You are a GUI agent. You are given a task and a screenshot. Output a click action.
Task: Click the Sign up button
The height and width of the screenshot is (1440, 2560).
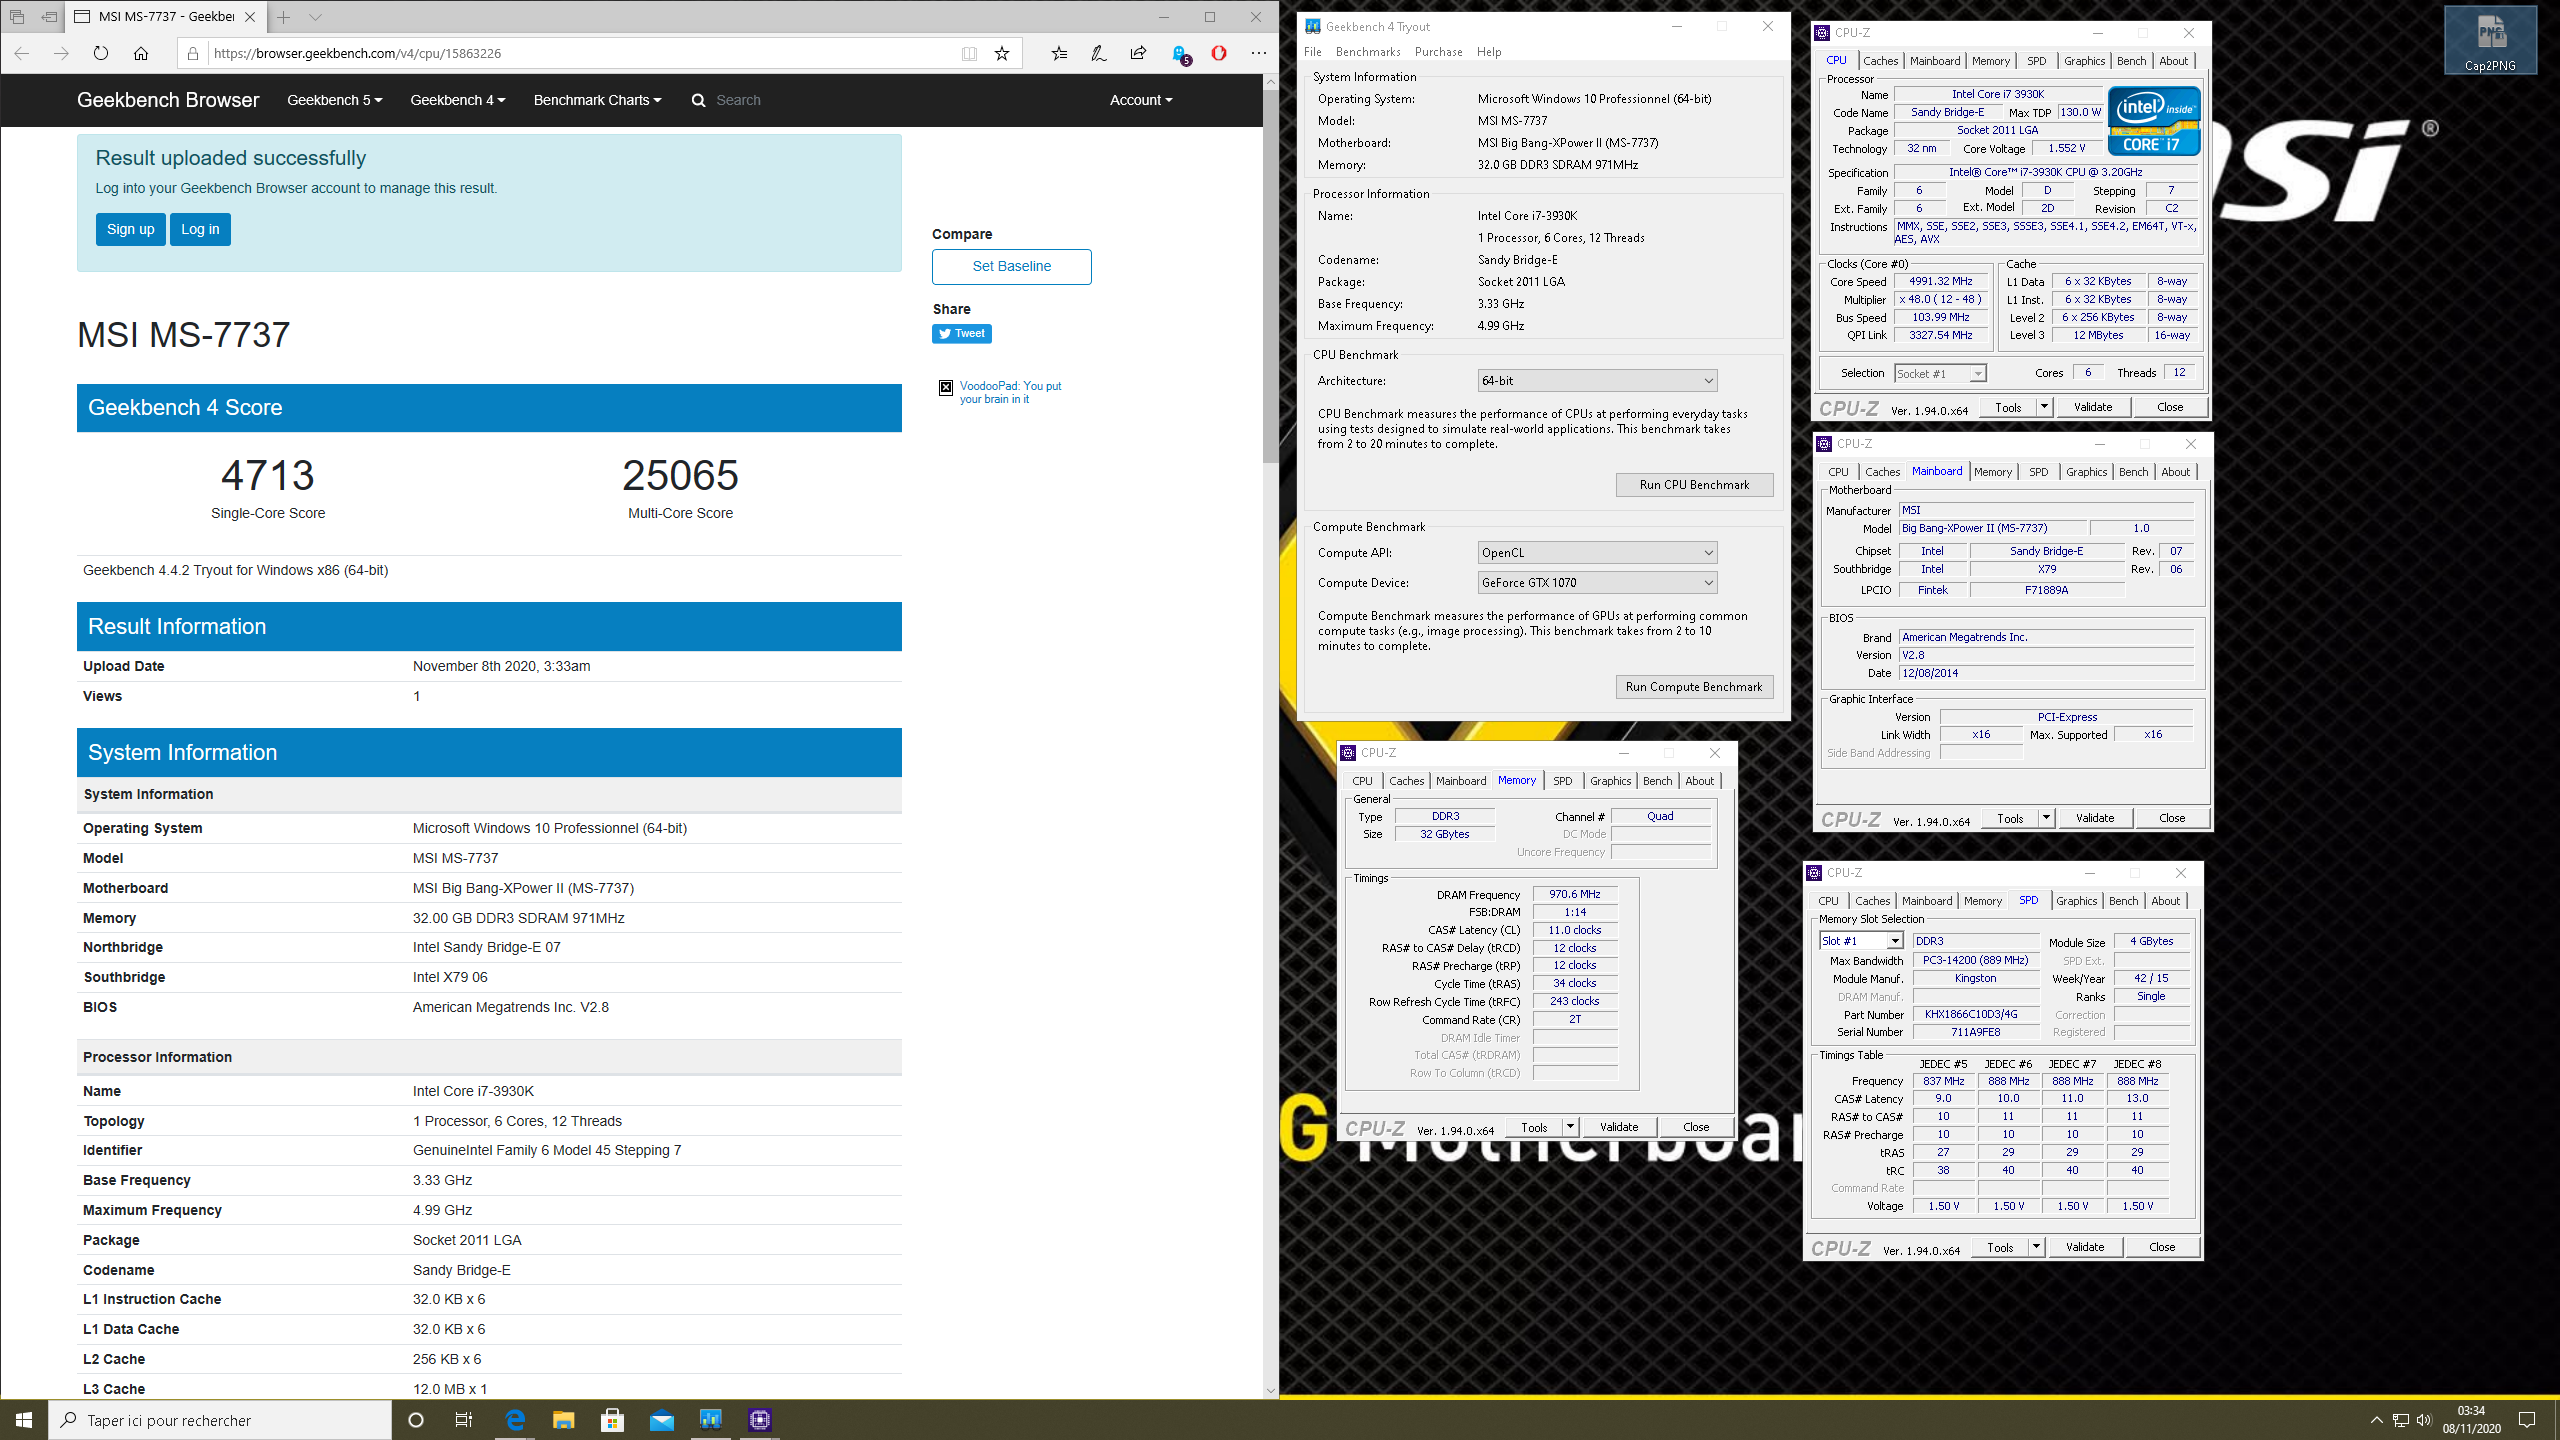pos(130,229)
